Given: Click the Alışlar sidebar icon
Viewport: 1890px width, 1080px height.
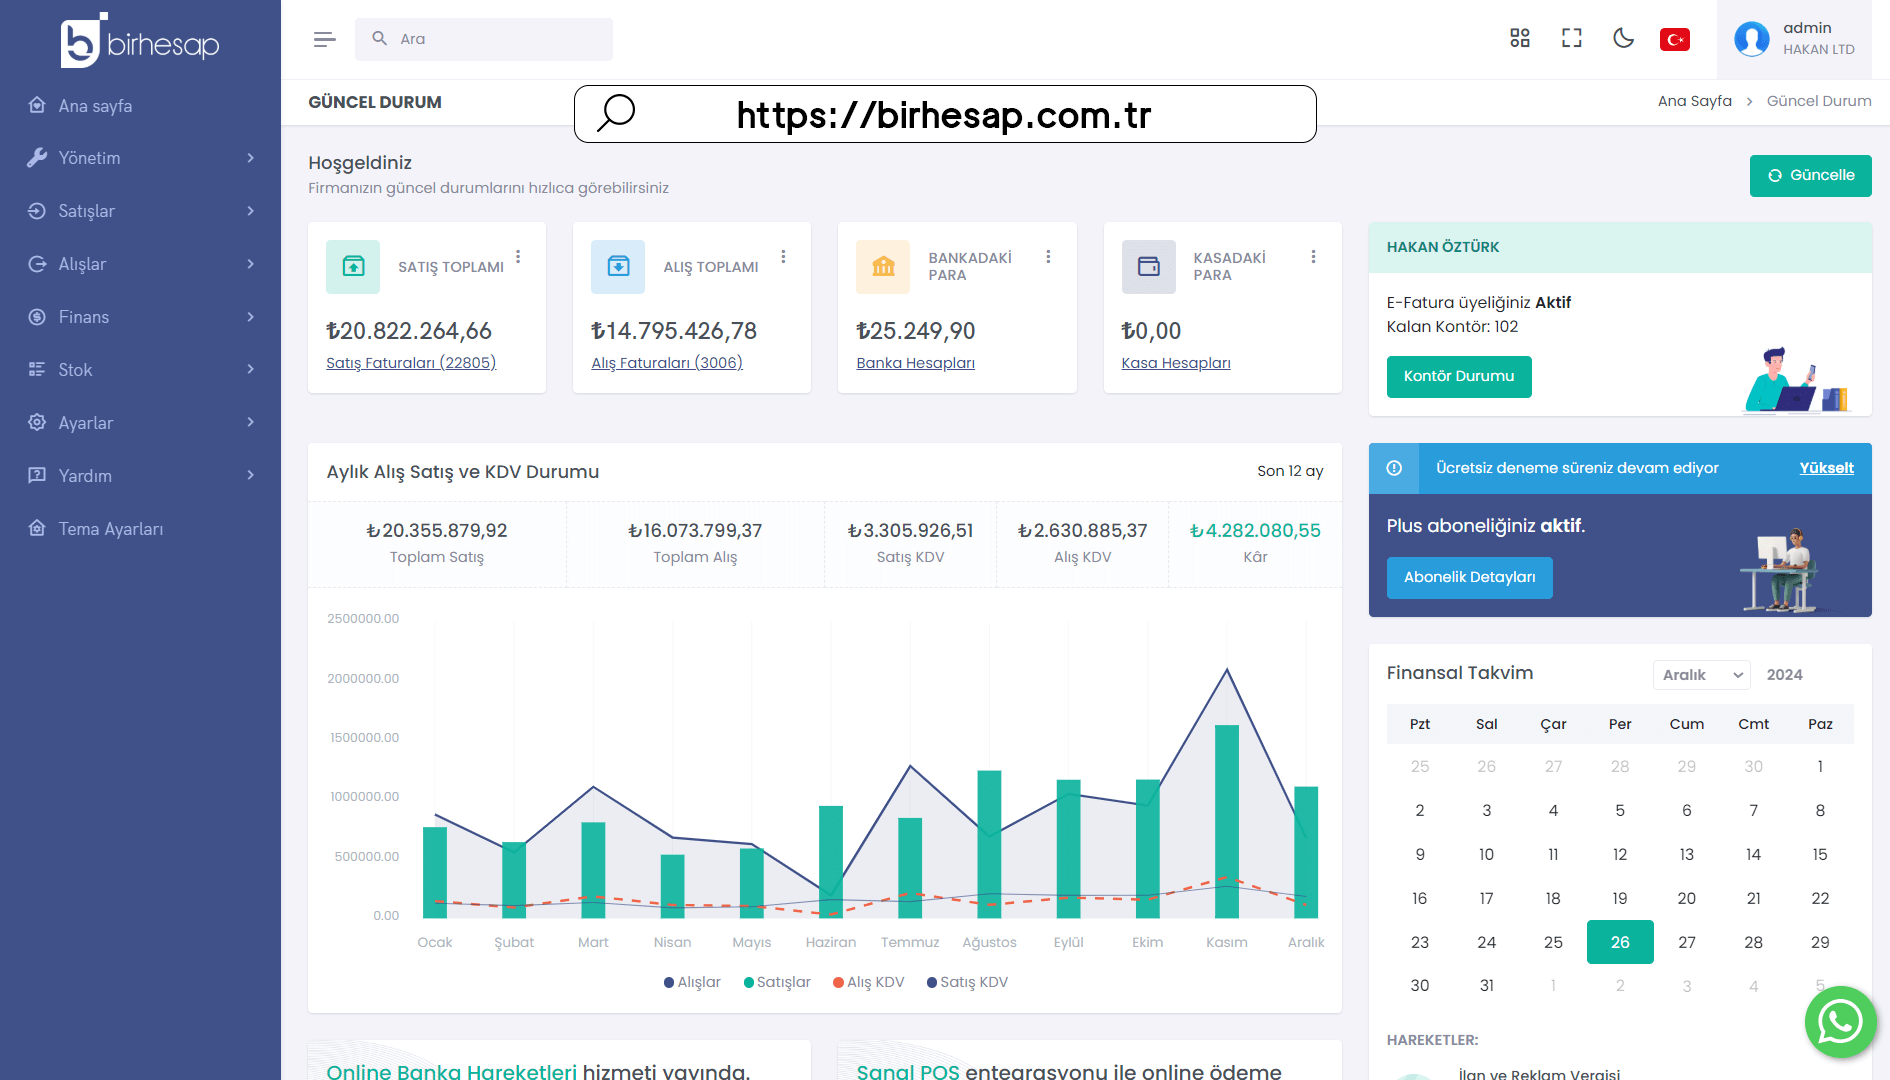Looking at the screenshot, I should click(37, 264).
